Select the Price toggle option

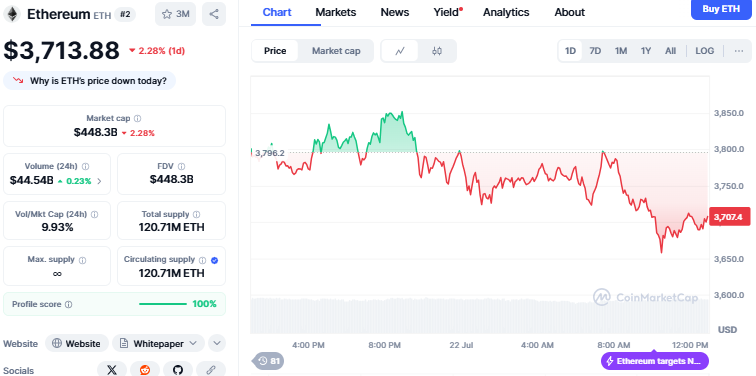pos(275,51)
